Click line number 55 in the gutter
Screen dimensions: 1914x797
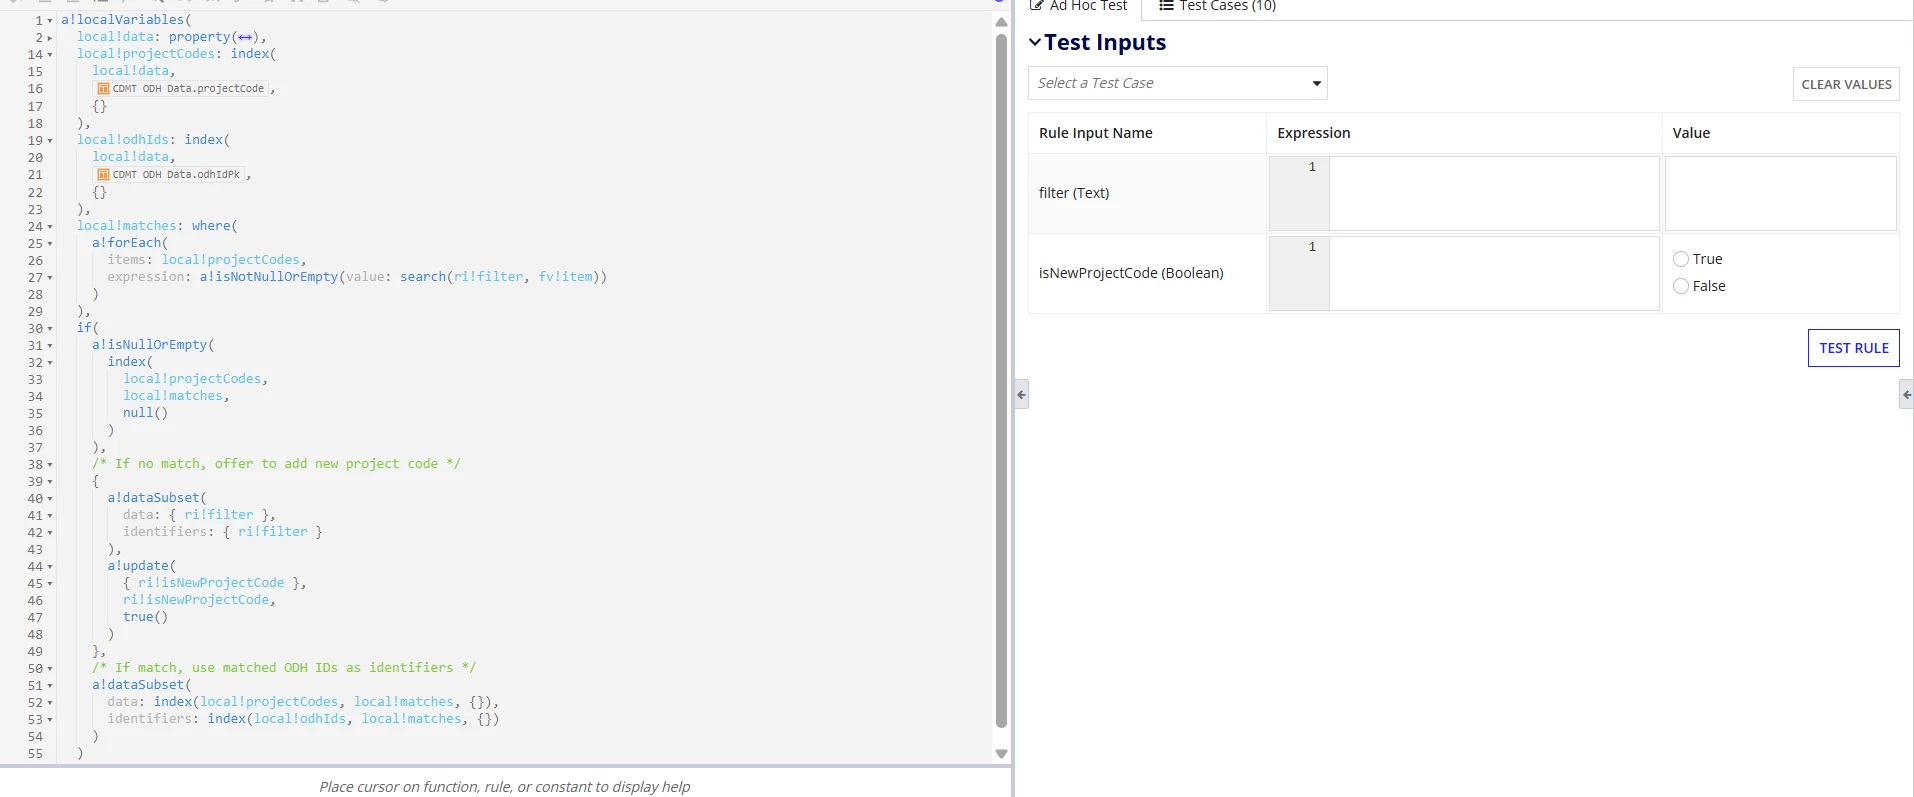tap(35, 754)
